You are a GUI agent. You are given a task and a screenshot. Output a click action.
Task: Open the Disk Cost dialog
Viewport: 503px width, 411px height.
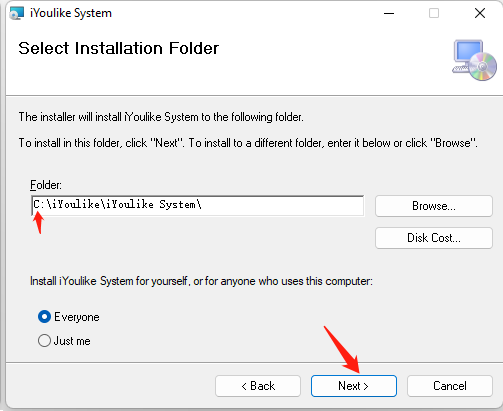(434, 238)
